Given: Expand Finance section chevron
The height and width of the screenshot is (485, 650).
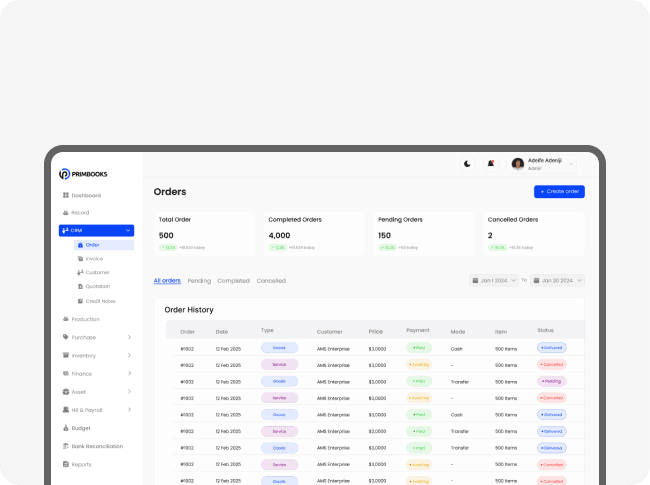Looking at the screenshot, I should (x=129, y=373).
